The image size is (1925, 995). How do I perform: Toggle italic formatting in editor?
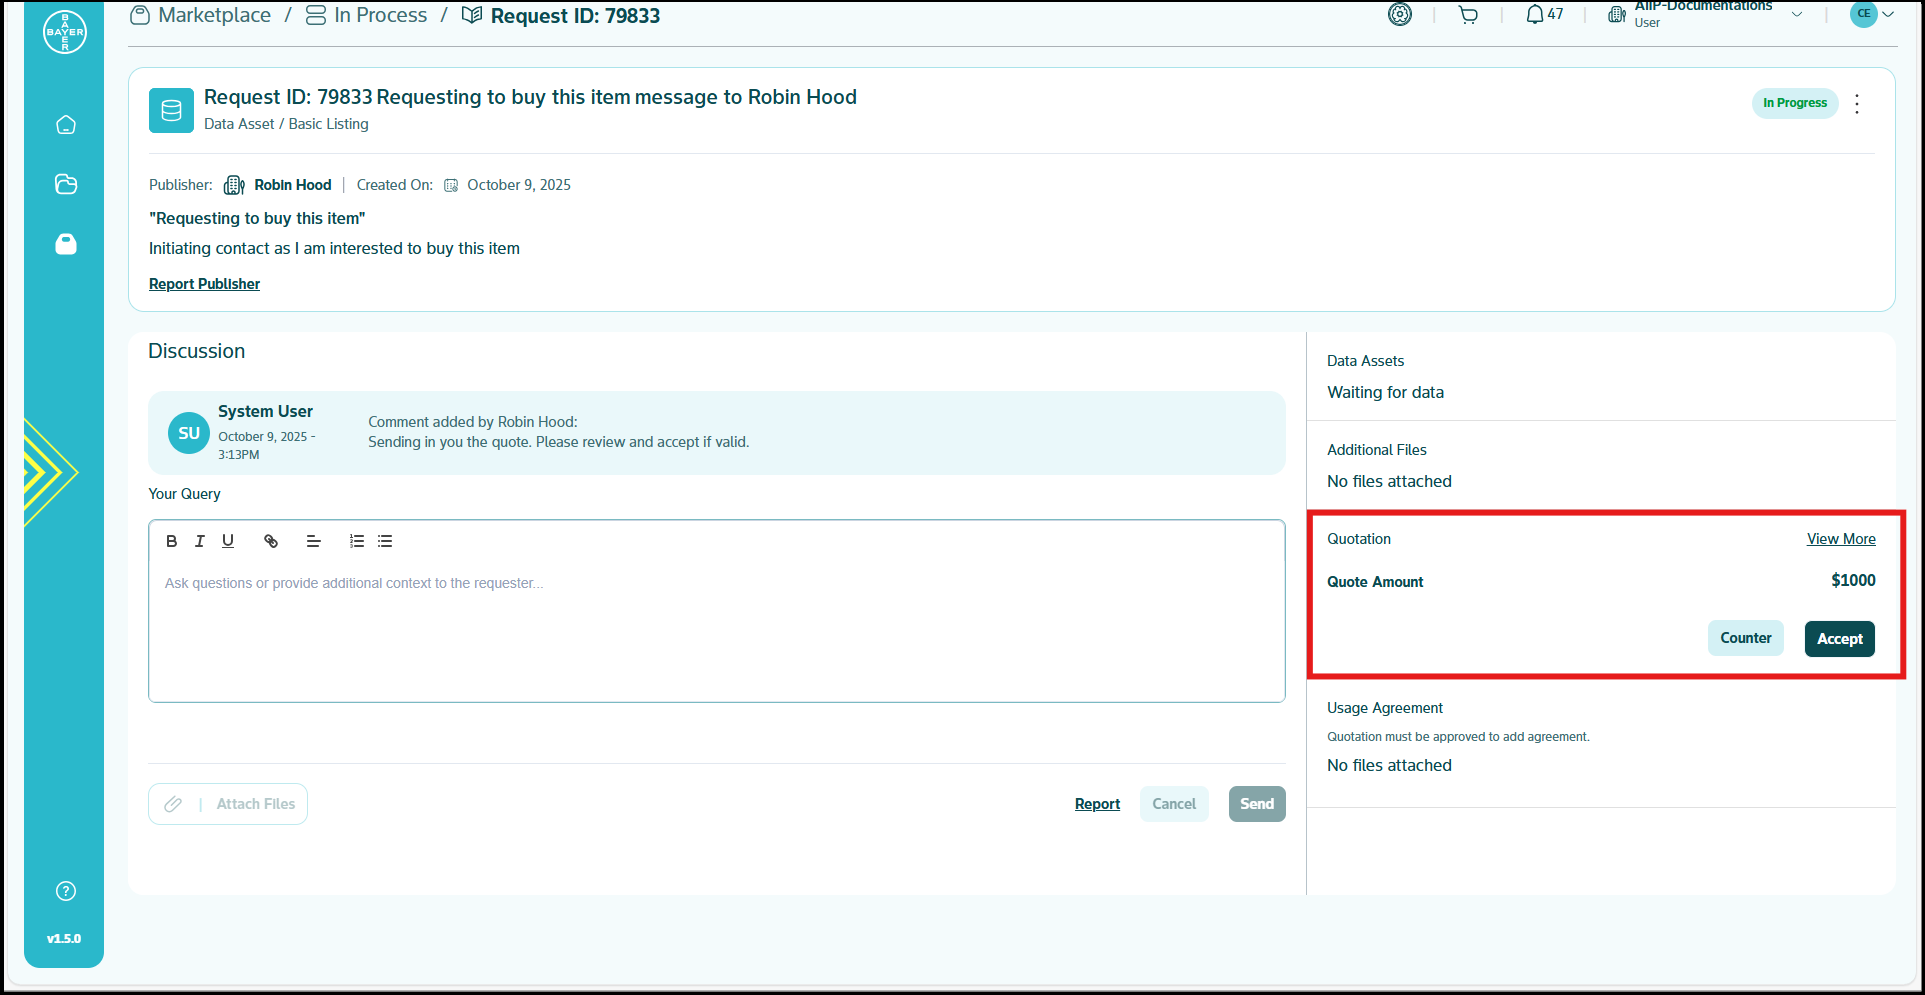[x=200, y=541]
